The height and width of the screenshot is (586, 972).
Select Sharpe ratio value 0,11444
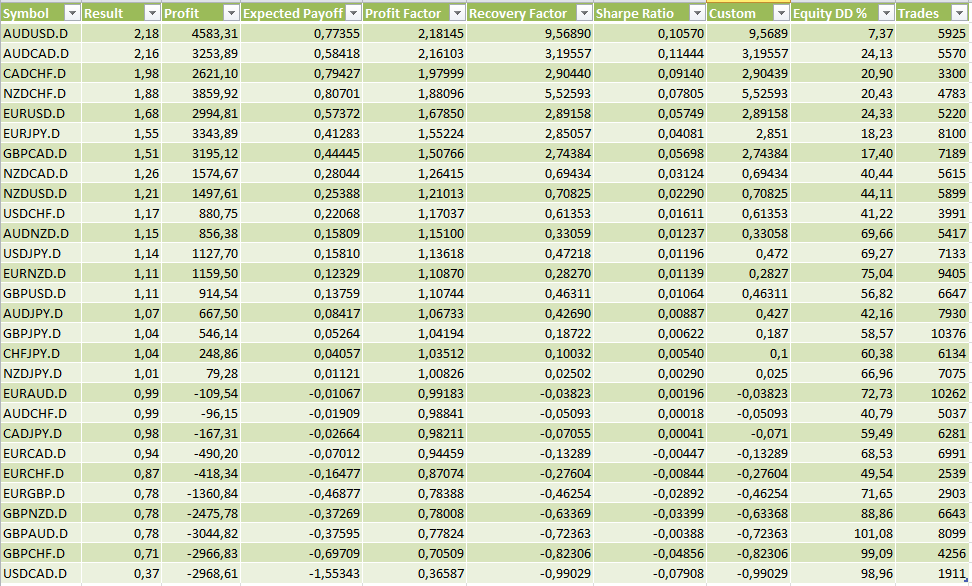click(x=650, y=53)
